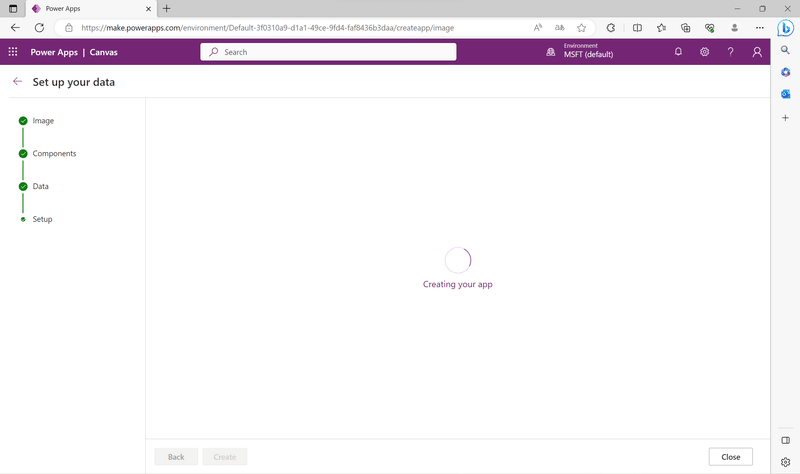The image size is (800, 474).
Task: Click the Canvas label in header
Action: pos(104,52)
